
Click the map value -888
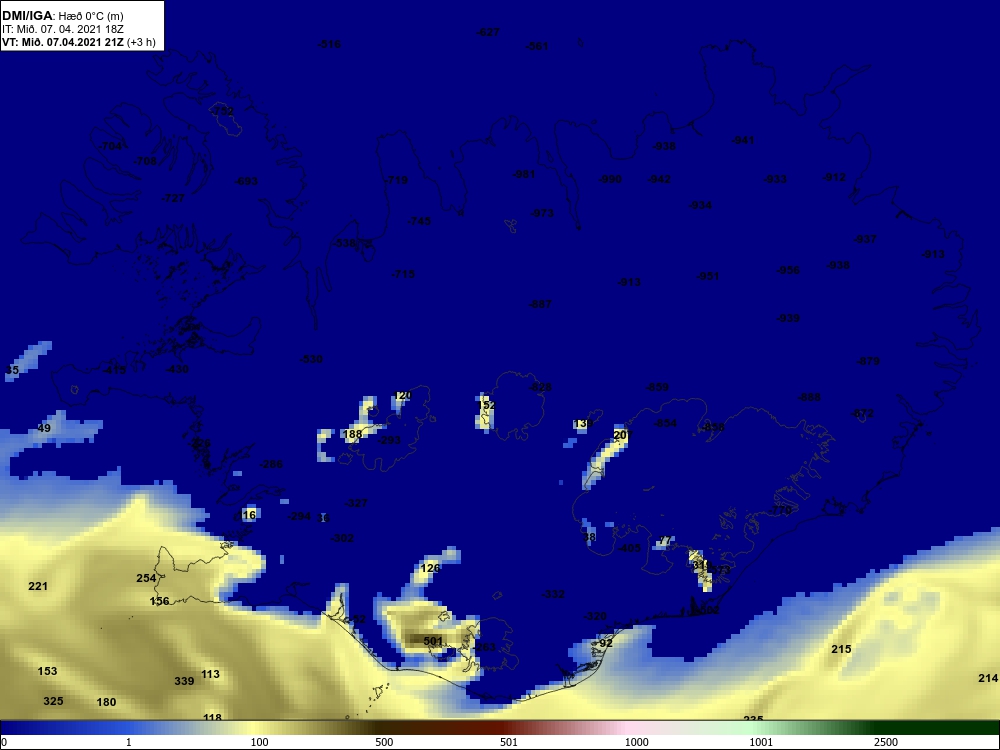pyautogui.click(x=809, y=397)
